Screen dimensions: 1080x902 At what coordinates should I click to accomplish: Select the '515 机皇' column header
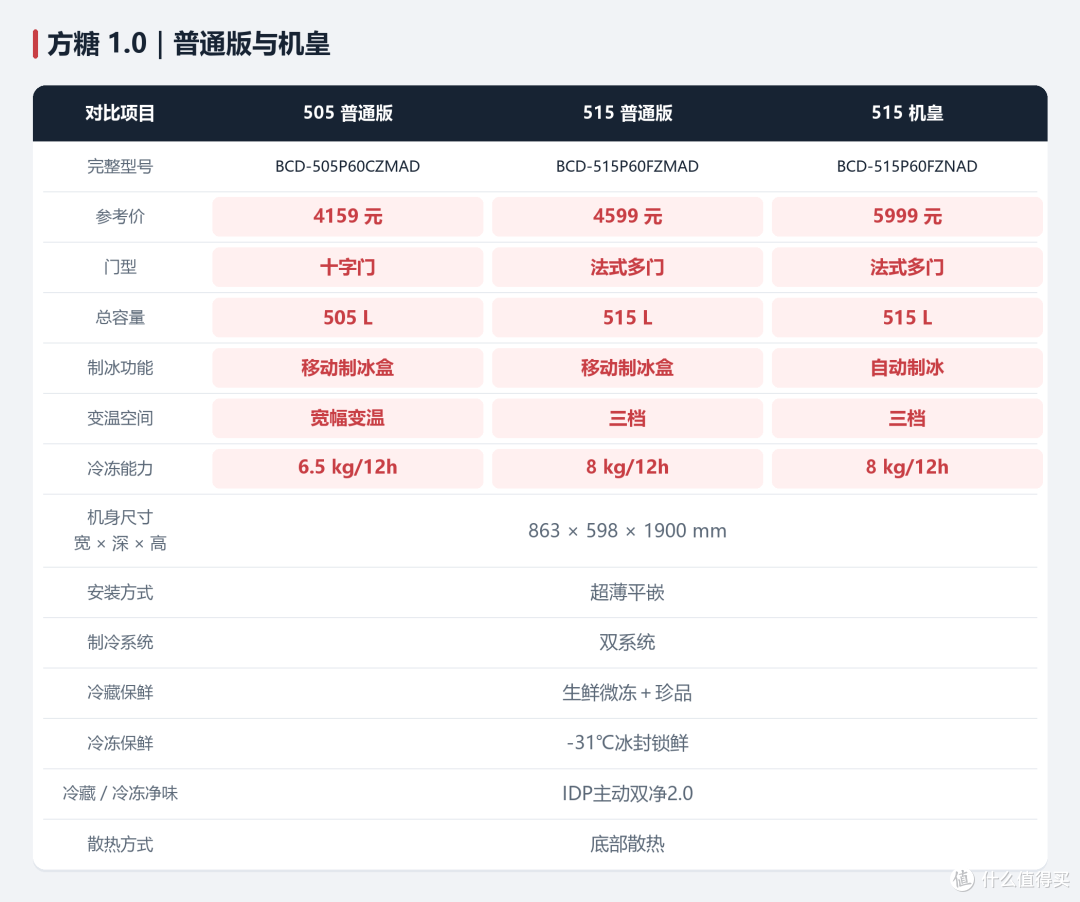907,113
